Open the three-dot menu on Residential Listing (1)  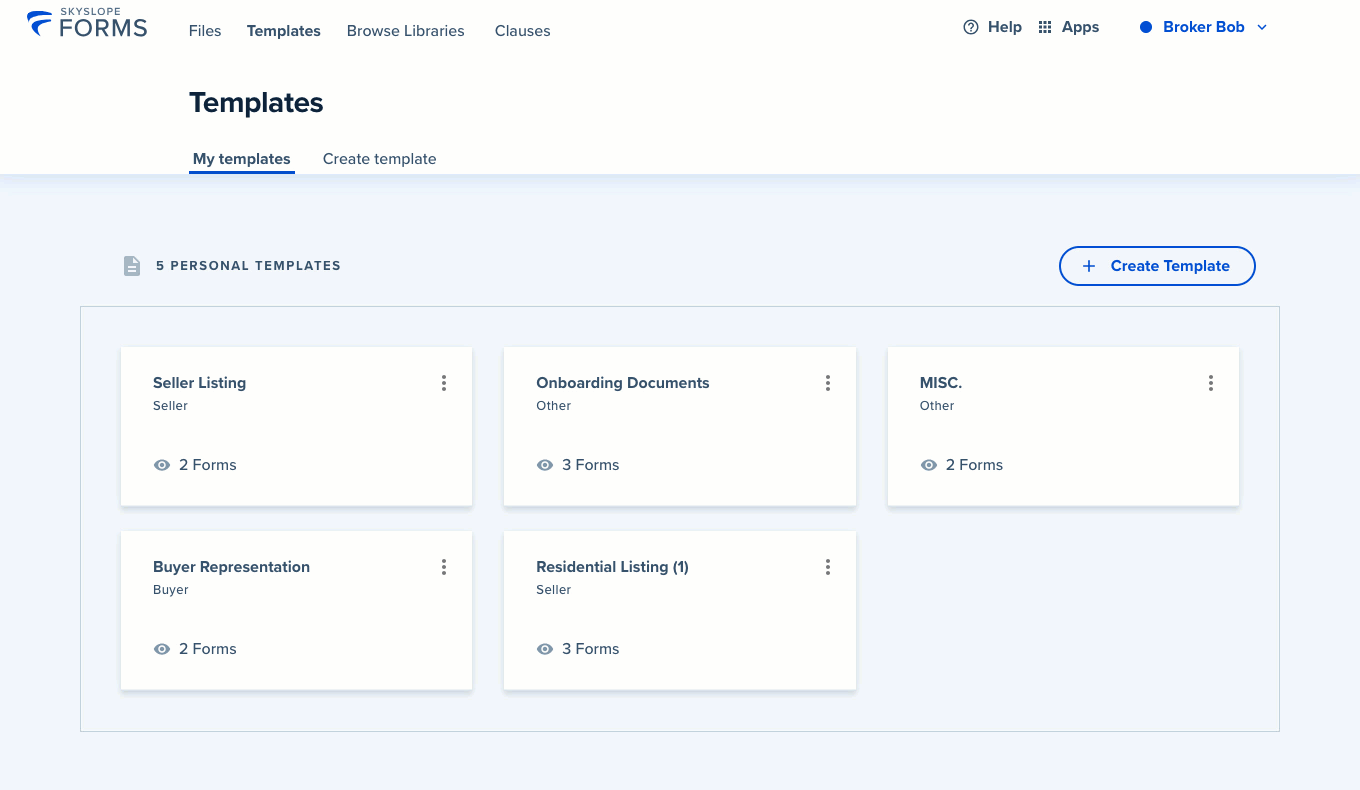pyautogui.click(x=828, y=567)
